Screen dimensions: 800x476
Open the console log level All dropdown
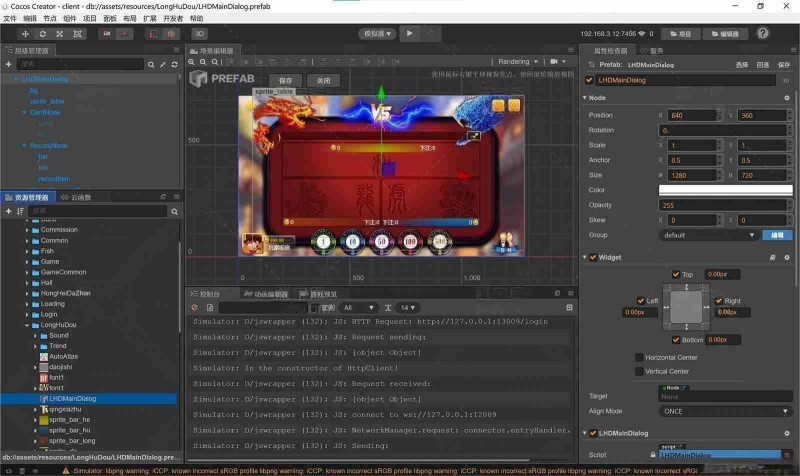(x=359, y=308)
